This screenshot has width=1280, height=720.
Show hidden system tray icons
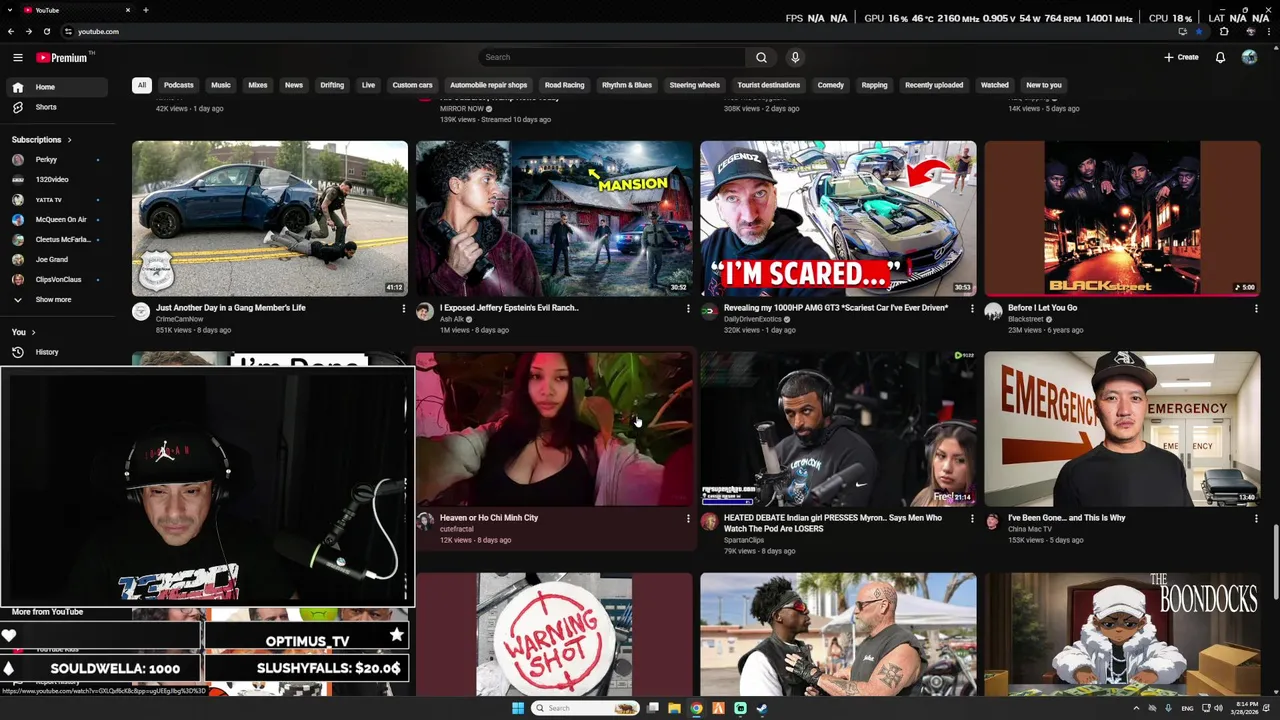(1136, 708)
